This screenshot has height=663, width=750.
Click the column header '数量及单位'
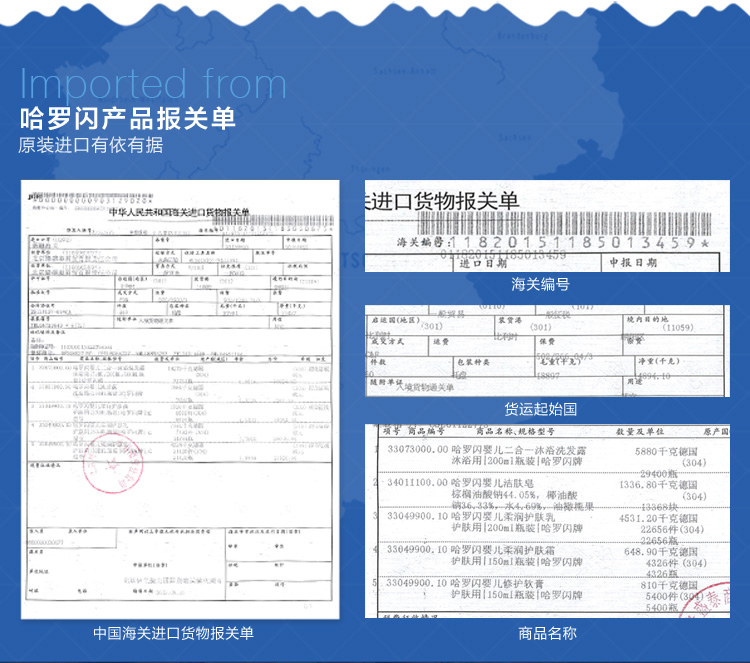640,431
